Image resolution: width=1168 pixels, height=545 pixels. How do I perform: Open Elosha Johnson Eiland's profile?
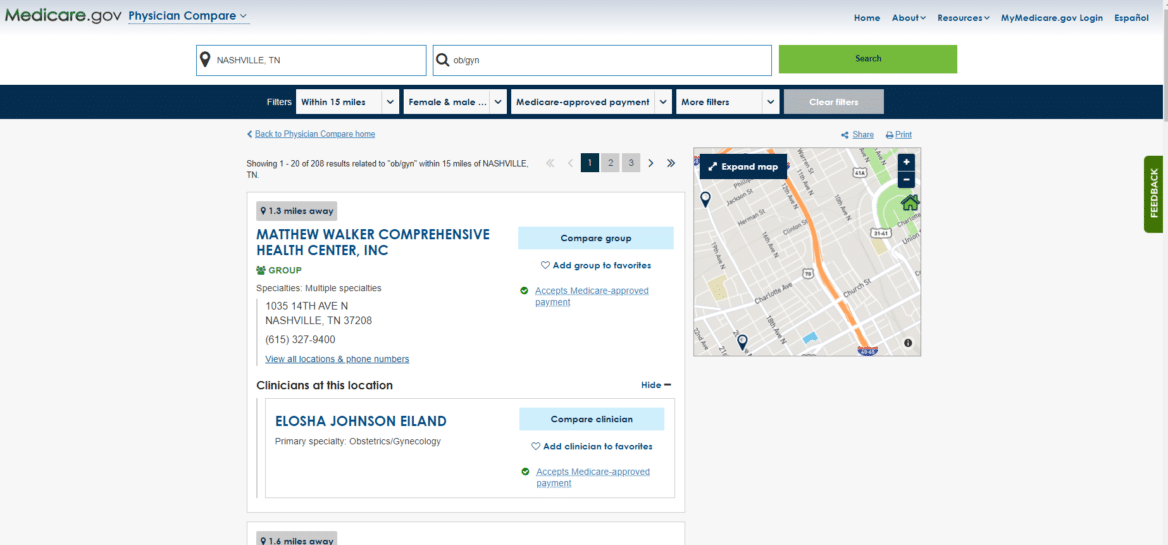pos(361,421)
